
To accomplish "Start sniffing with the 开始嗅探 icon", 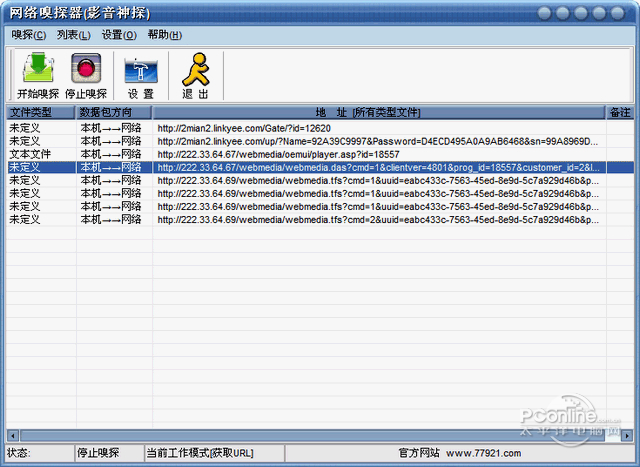I will click(x=38, y=75).
